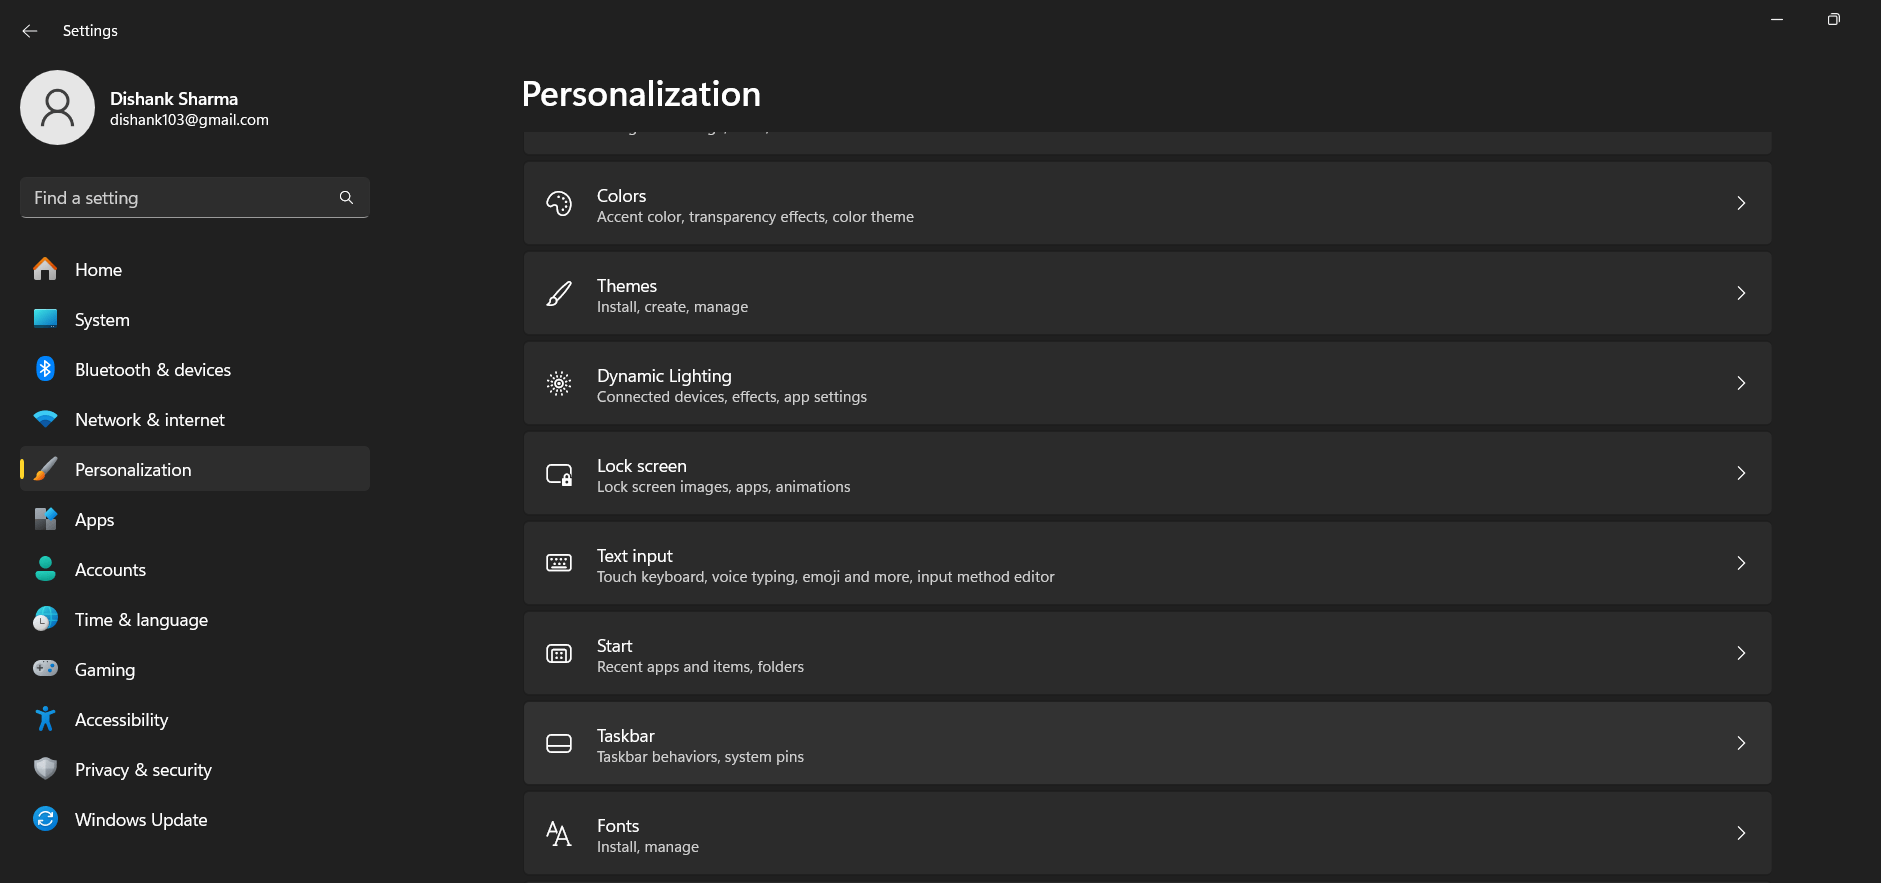This screenshot has height=883, width=1881.
Task: Click the Dynamic Lighting icon
Action: coord(559,383)
